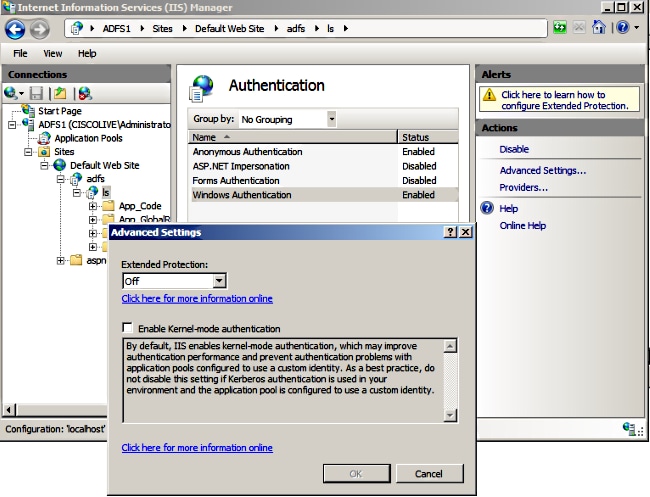Open the blue Help icon at top right
Viewport: 650px width, 497px height.
[x=623, y=28]
